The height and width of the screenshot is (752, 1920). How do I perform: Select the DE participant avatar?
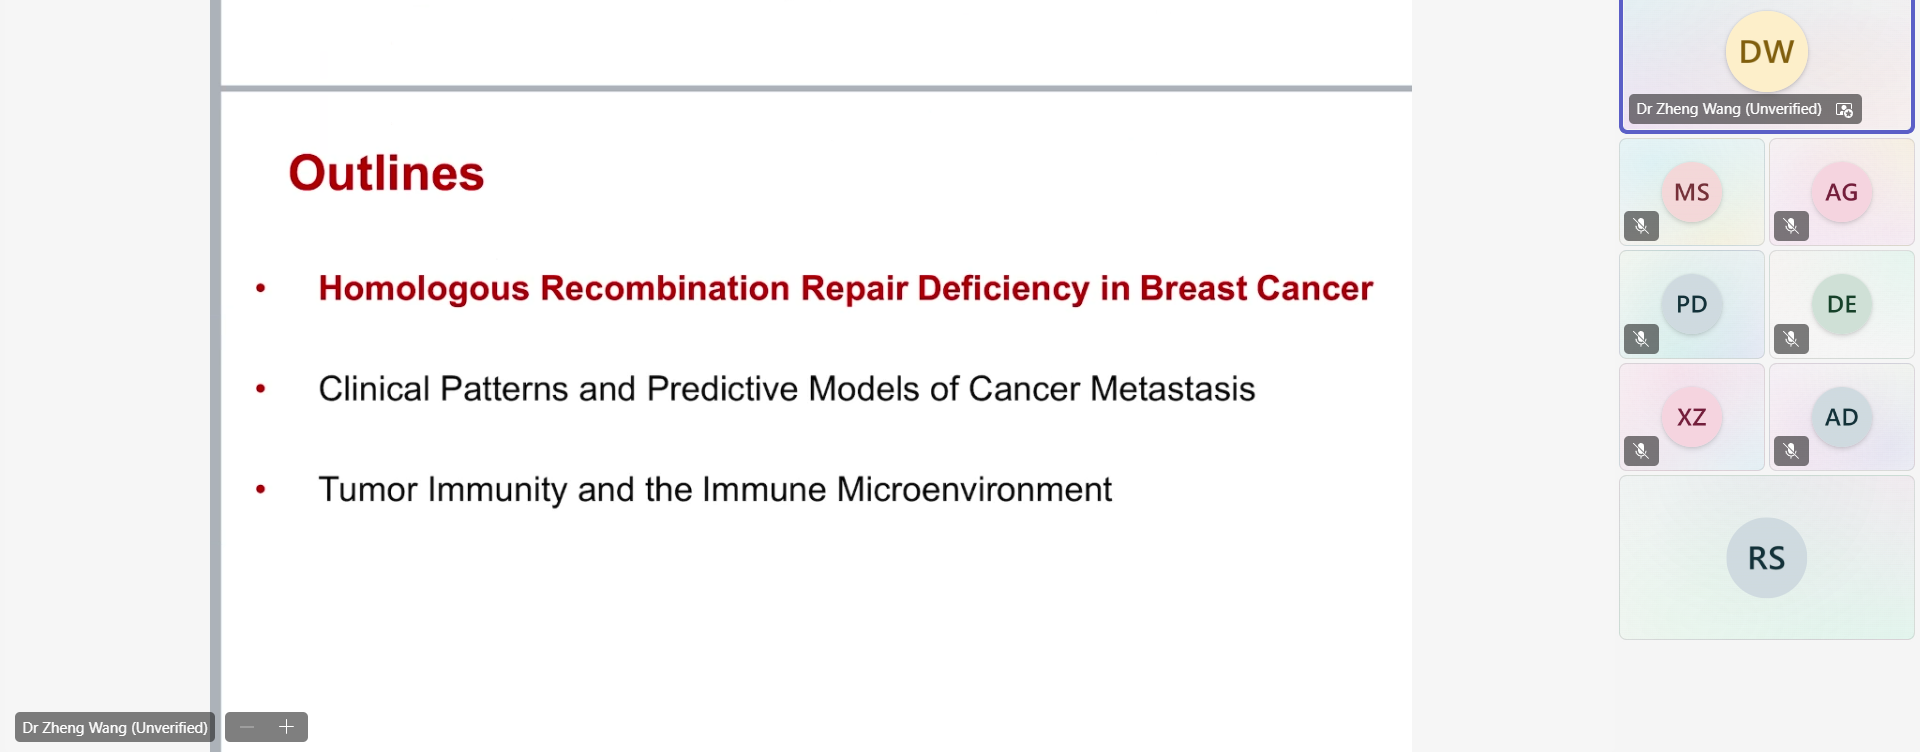tap(1841, 304)
